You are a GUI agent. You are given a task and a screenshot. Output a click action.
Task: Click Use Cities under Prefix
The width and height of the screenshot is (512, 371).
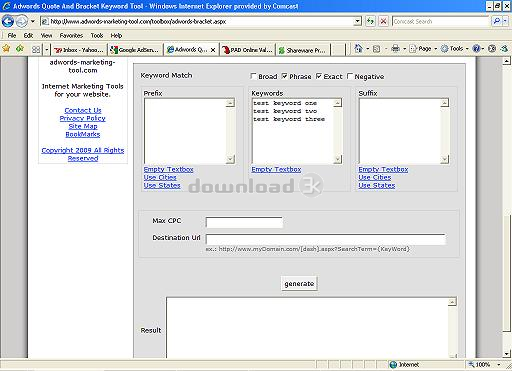[160, 177]
